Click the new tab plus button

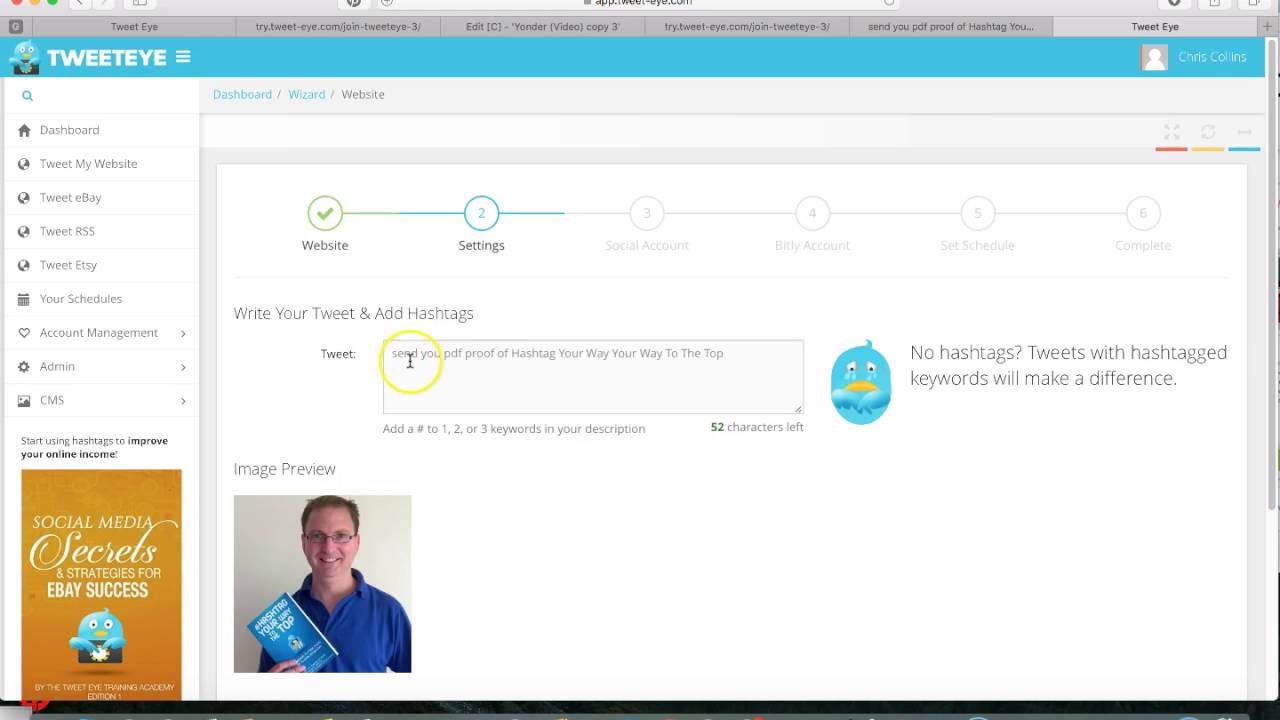pyautogui.click(x=1268, y=27)
